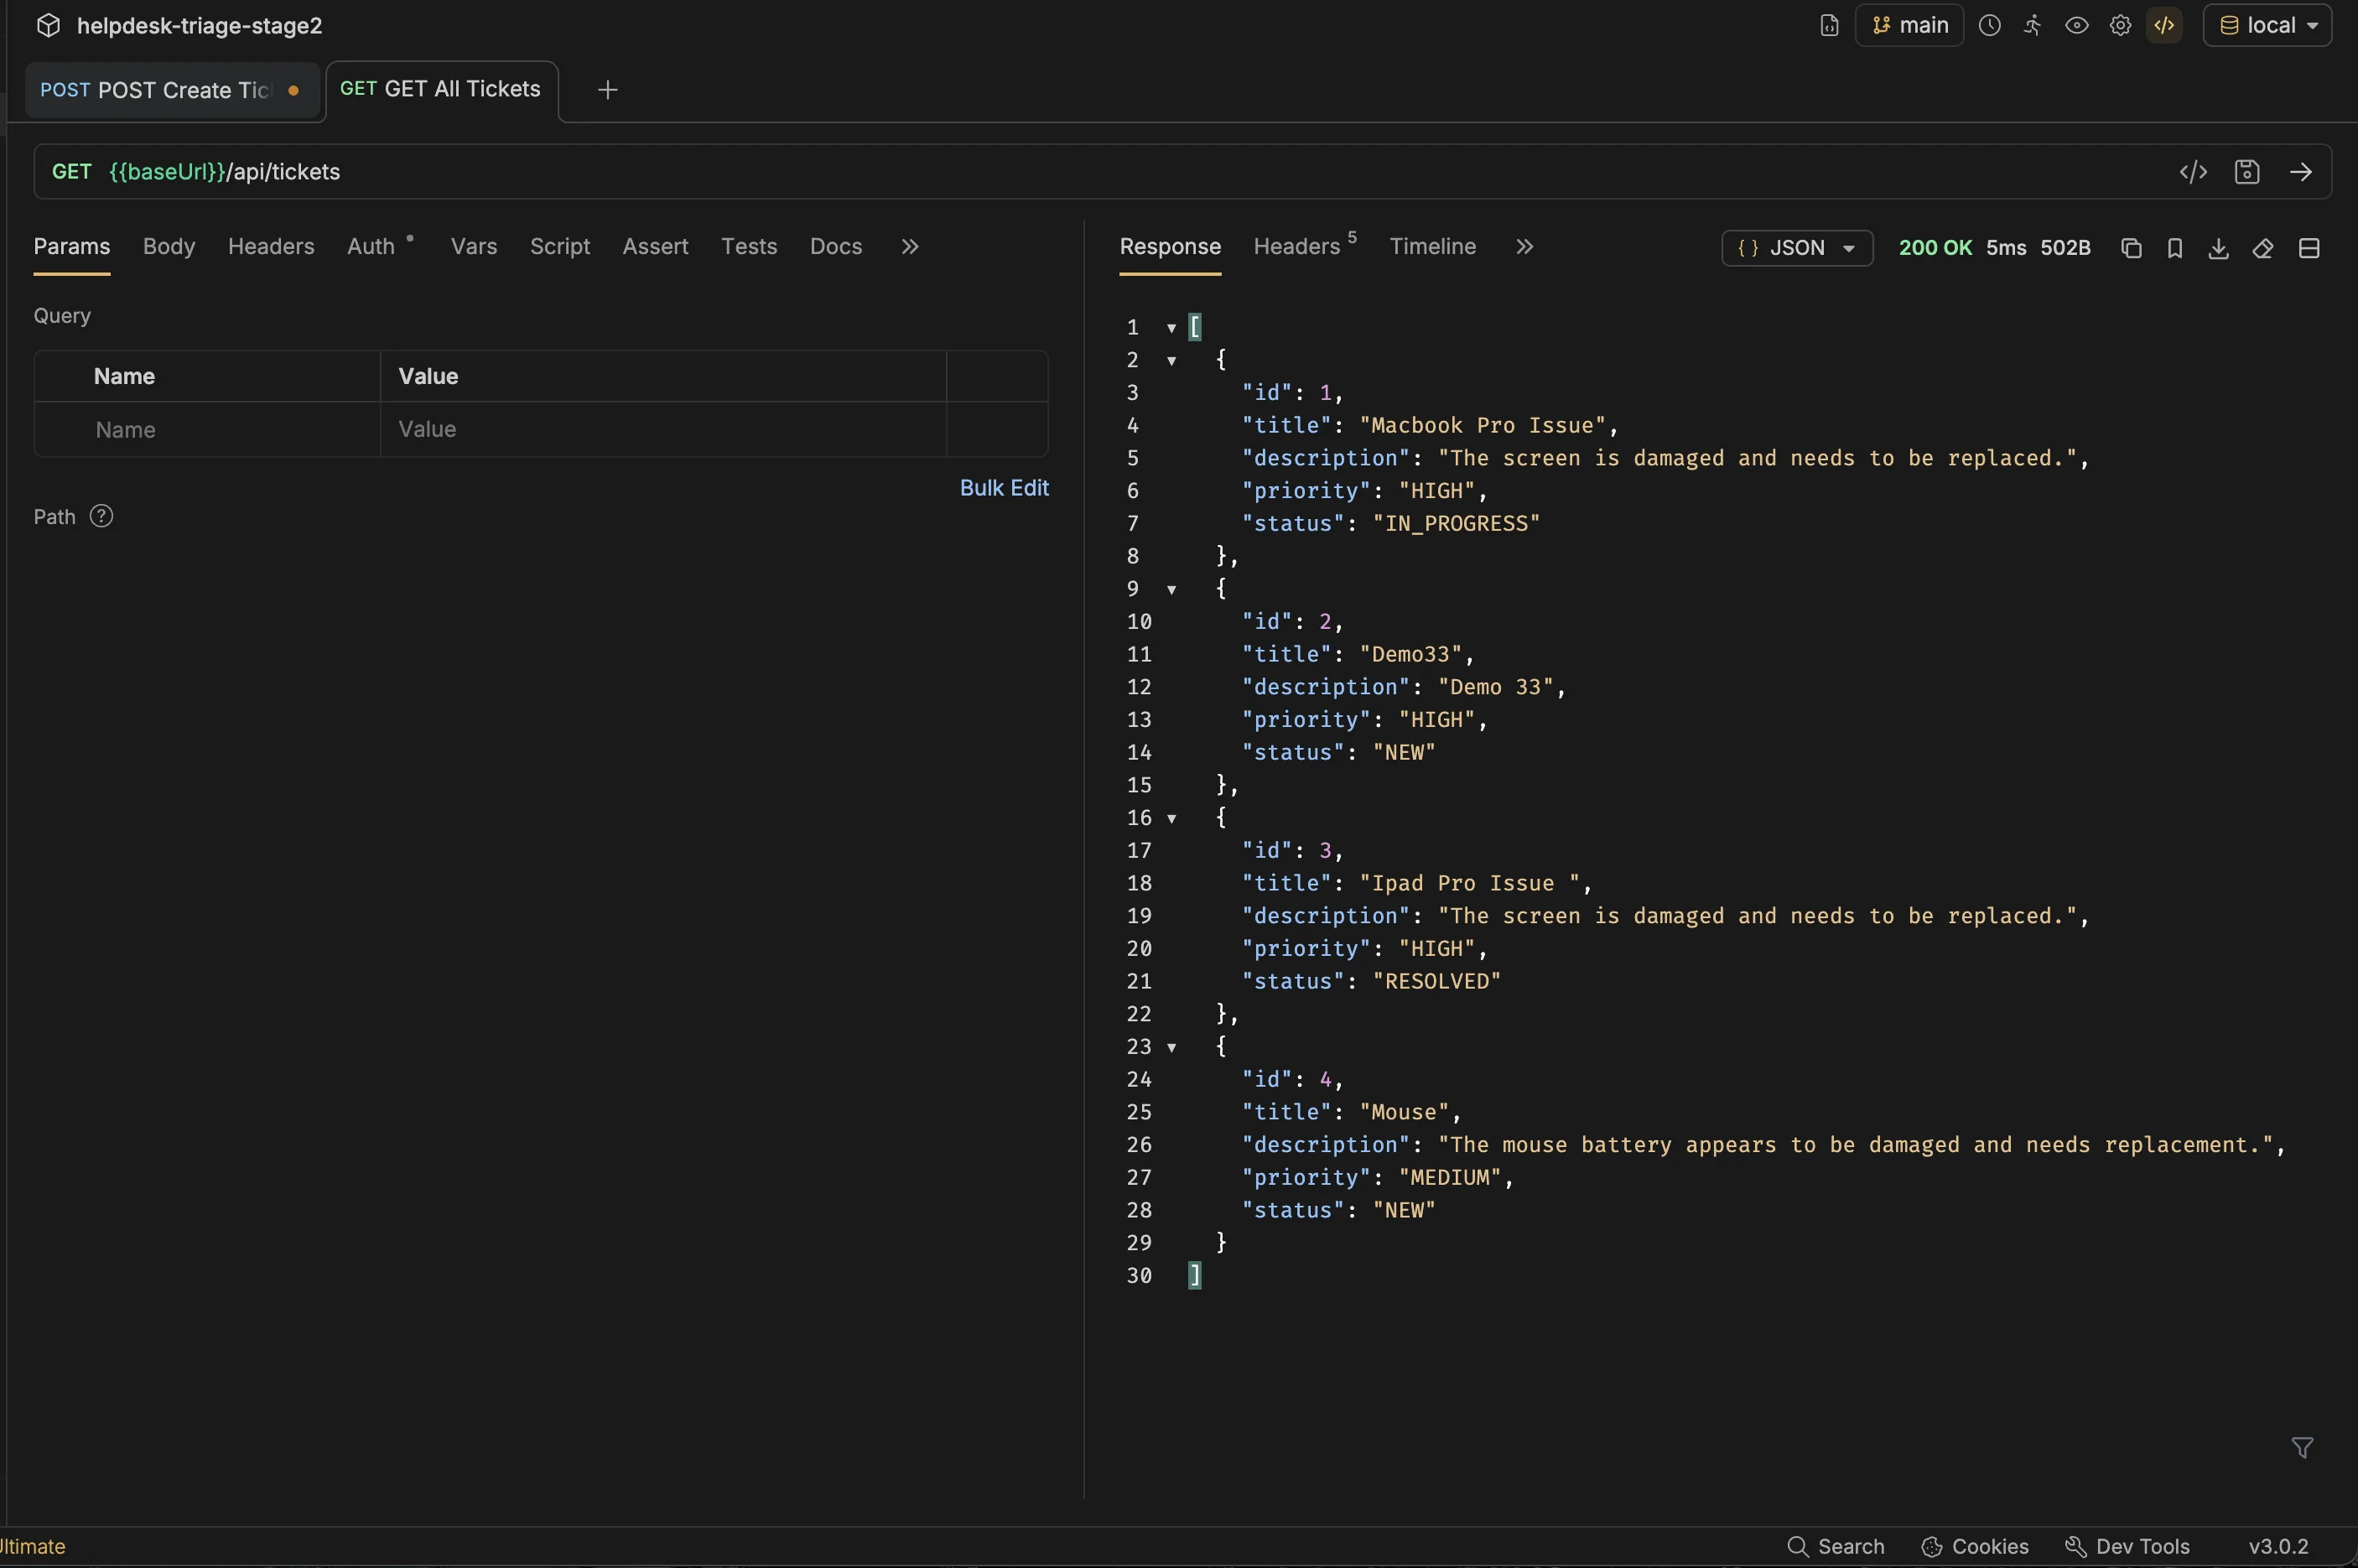2358x1568 pixels.
Task: Open Cookies in the status bar
Action: point(1975,1546)
